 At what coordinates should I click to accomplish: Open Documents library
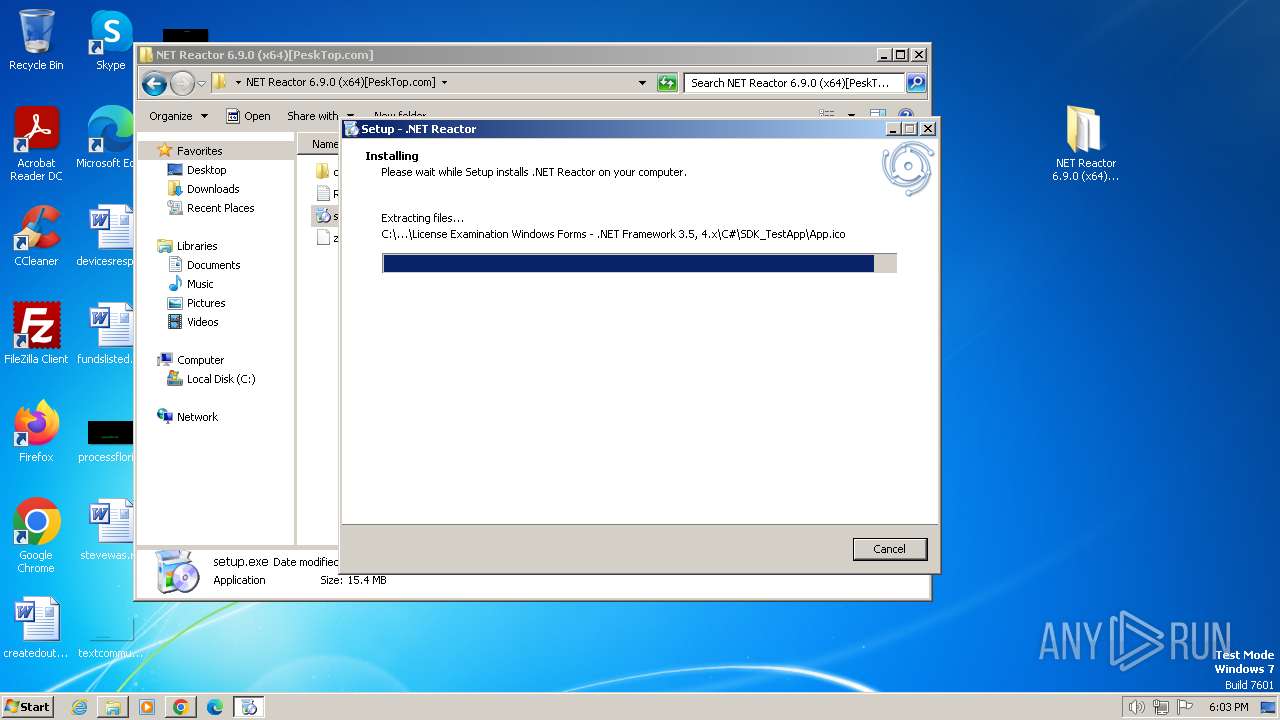pos(213,265)
